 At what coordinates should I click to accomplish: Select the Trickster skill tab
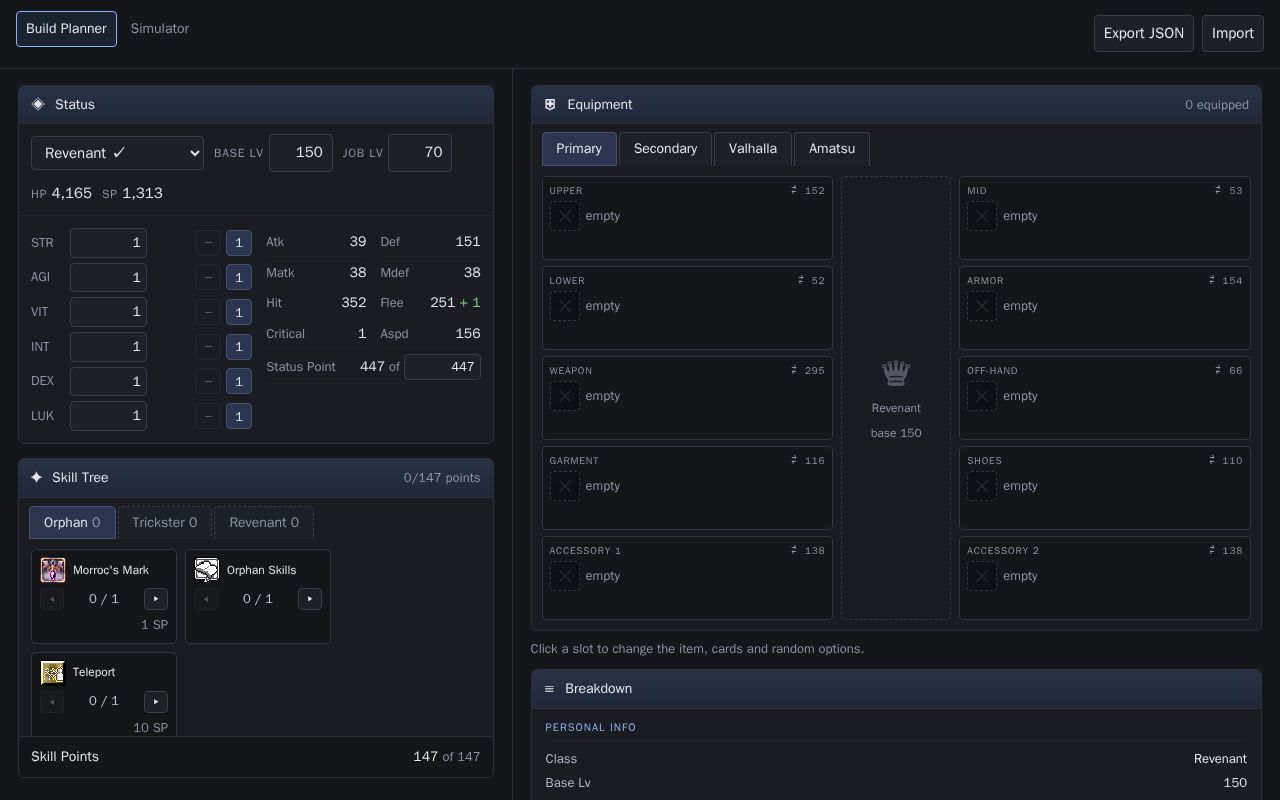(x=165, y=522)
